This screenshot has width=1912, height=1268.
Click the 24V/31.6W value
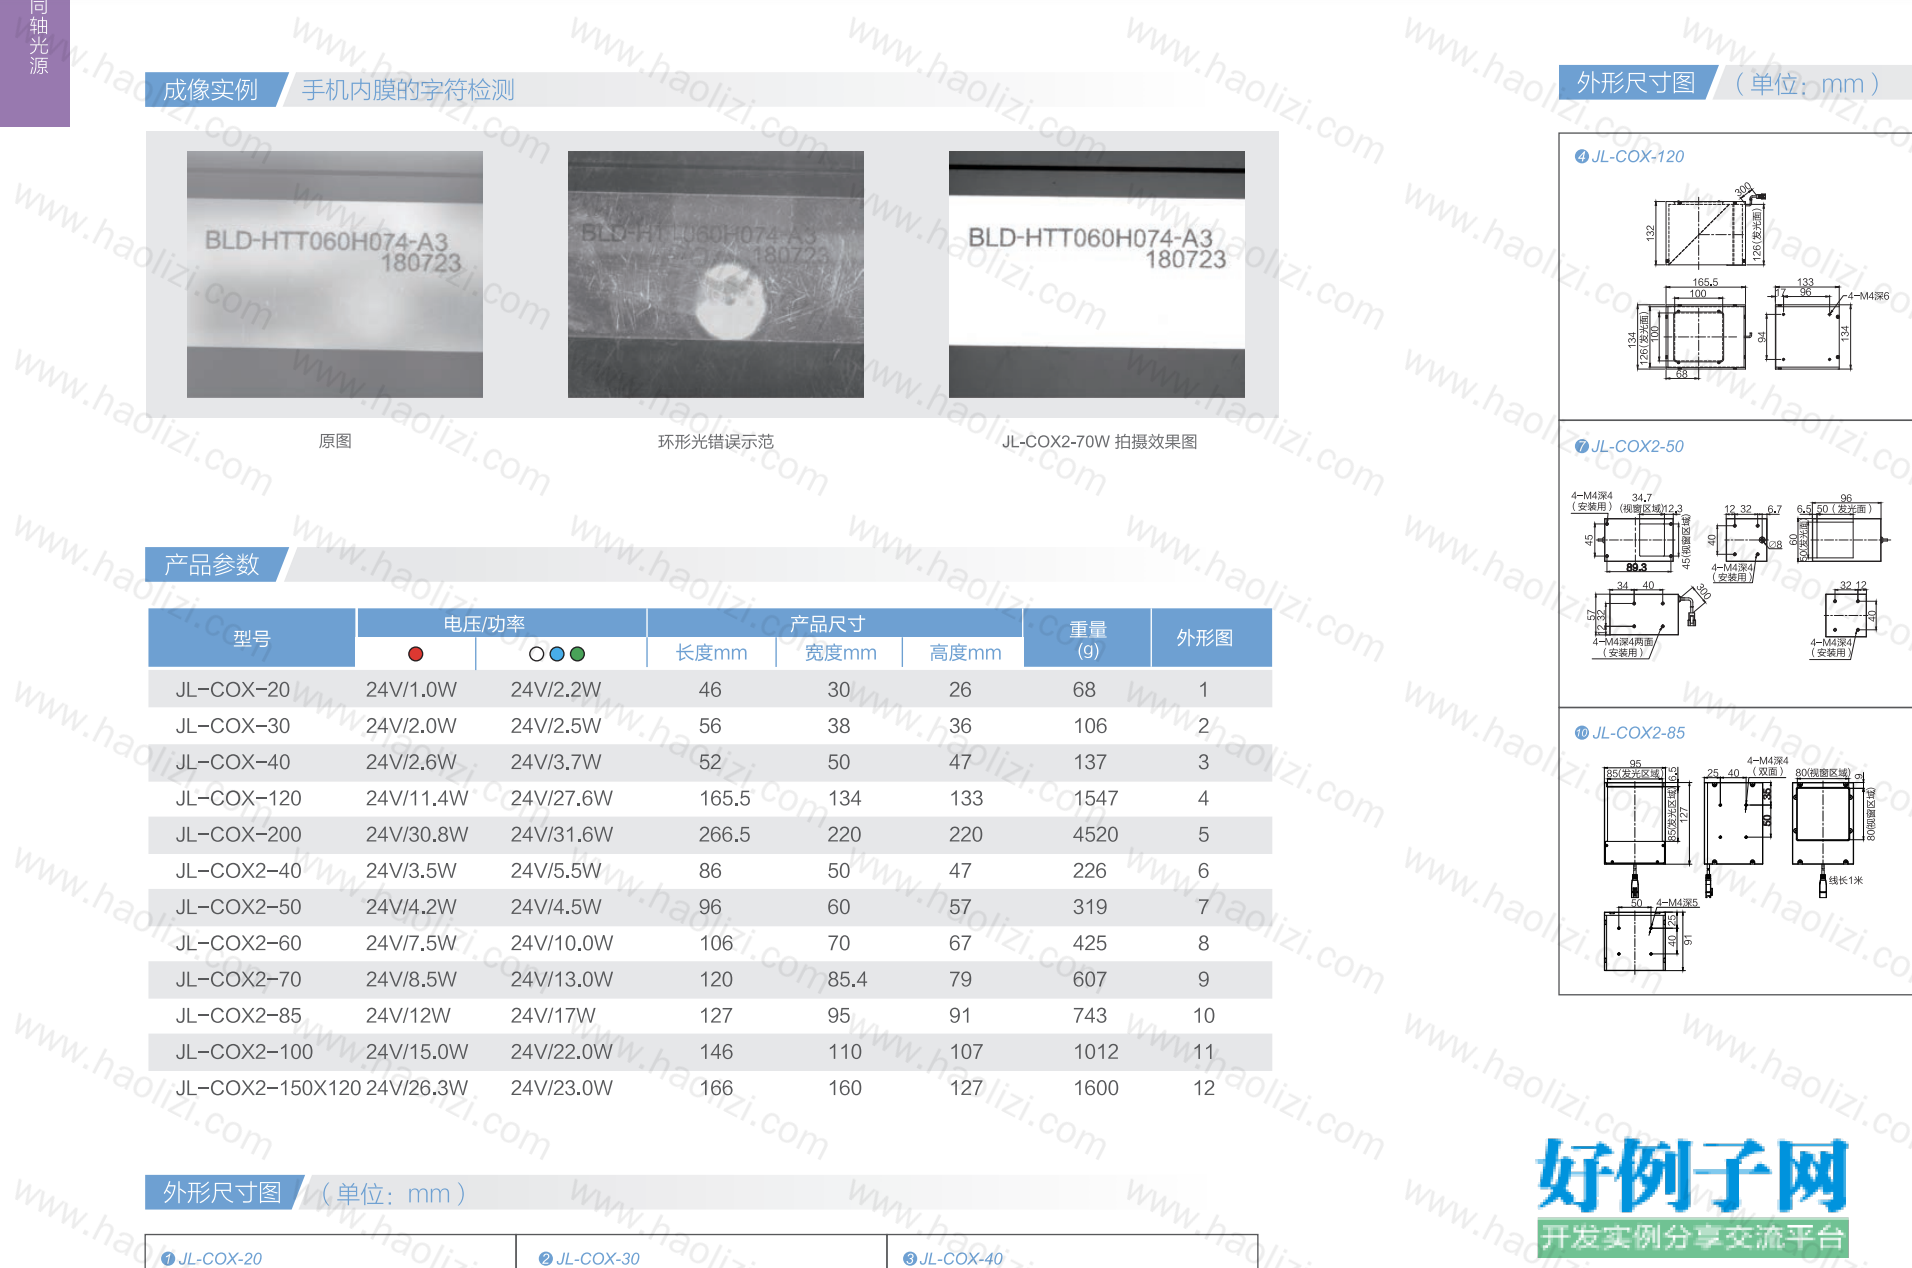click(x=561, y=834)
